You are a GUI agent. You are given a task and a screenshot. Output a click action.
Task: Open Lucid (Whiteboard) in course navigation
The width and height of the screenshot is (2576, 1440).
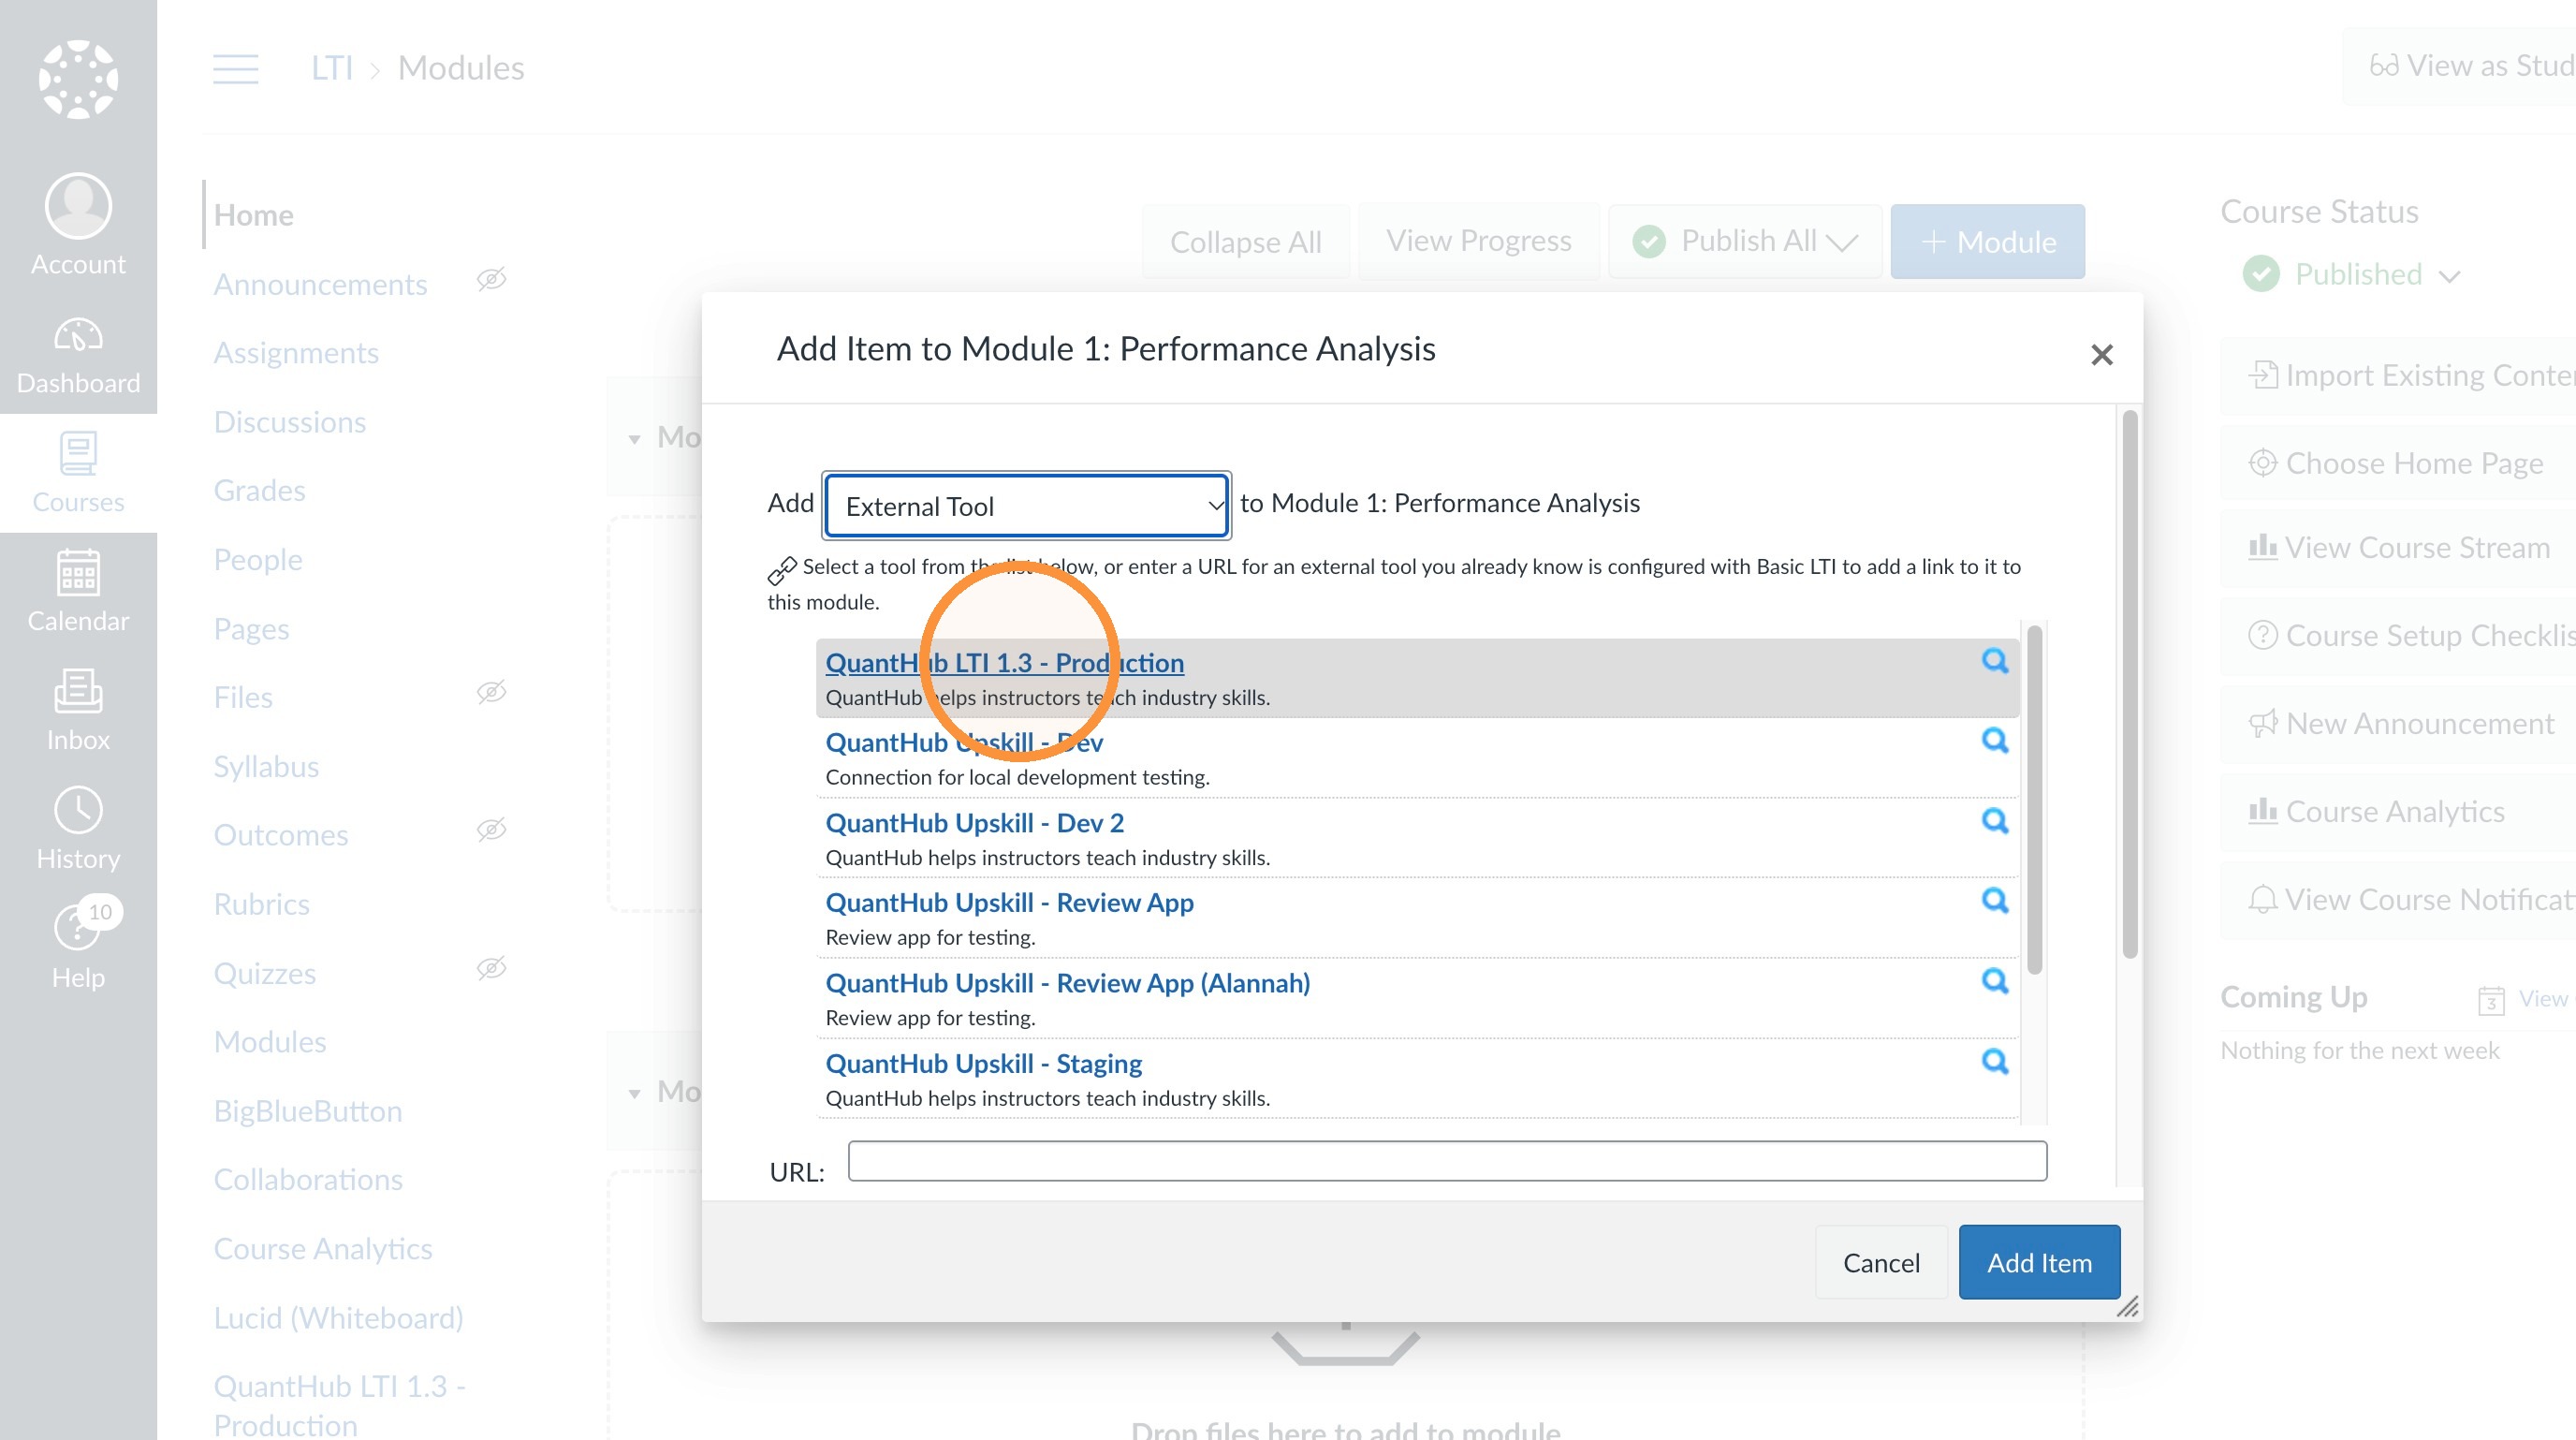click(x=339, y=1318)
